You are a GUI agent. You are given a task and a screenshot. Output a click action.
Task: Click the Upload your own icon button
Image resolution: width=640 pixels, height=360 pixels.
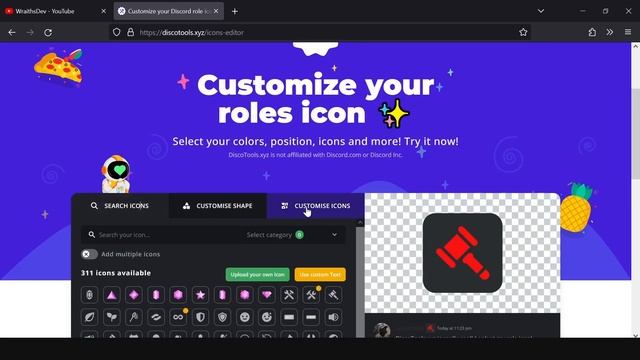[x=258, y=274]
